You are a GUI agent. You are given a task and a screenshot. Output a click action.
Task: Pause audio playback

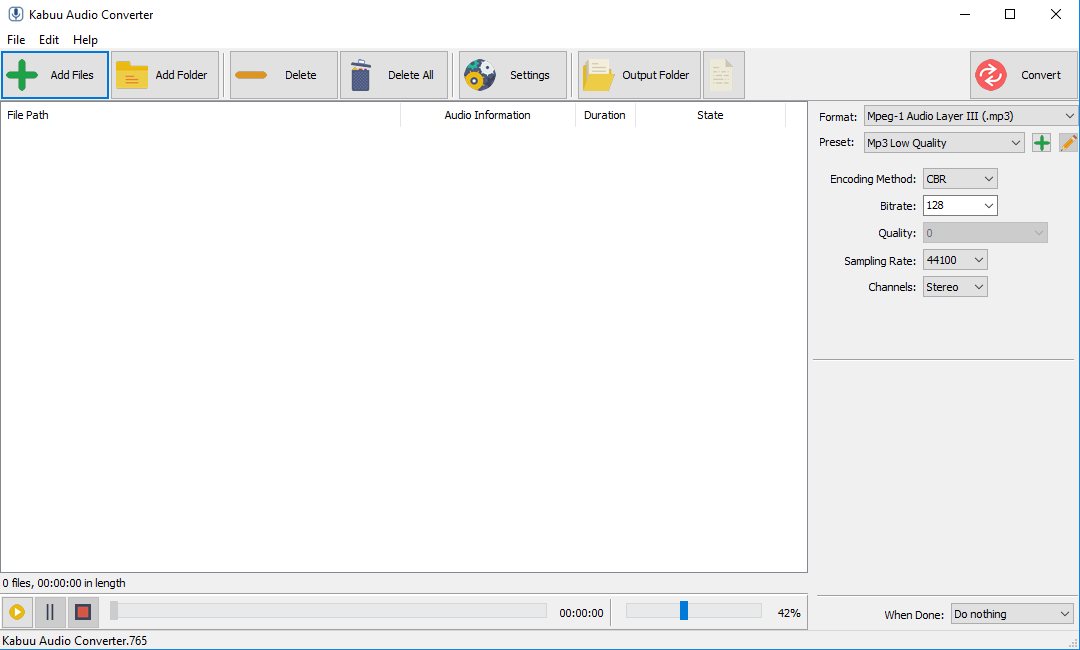[x=50, y=612]
